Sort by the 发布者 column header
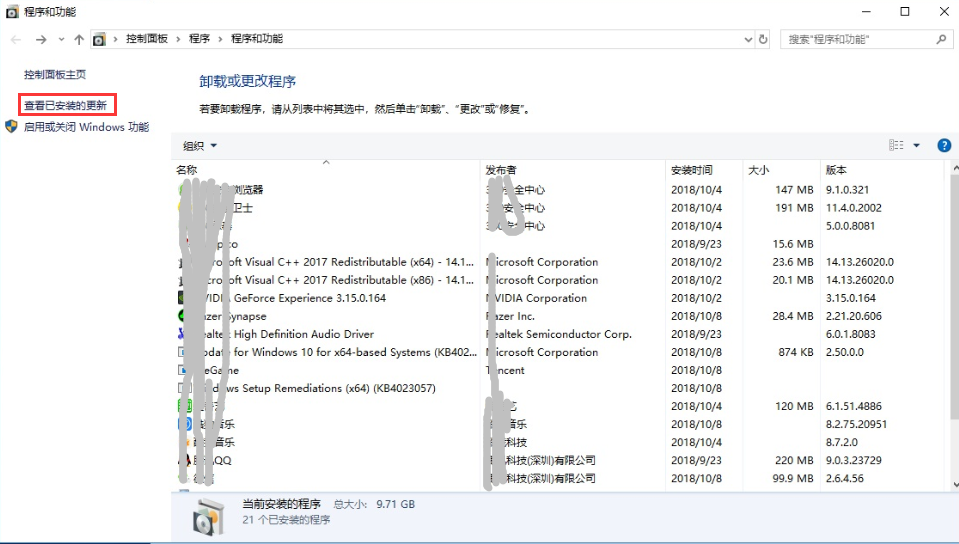The width and height of the screenshot is (959, 544). point(500,170)
